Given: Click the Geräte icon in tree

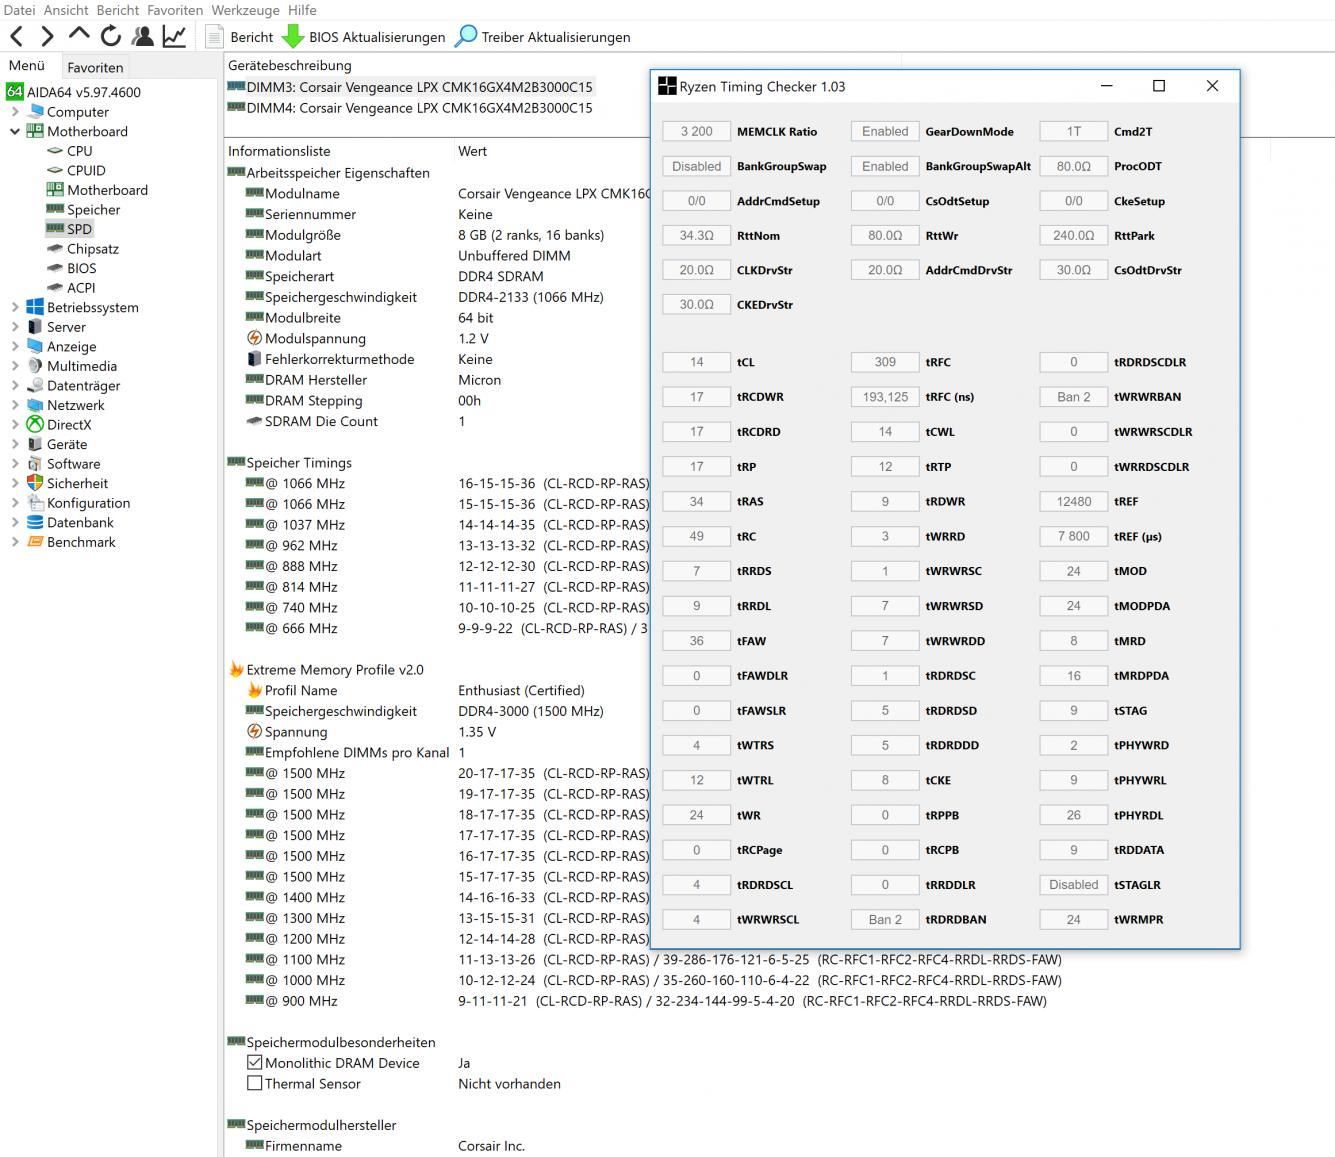Looking at the screenshot, I should [35, 444].
